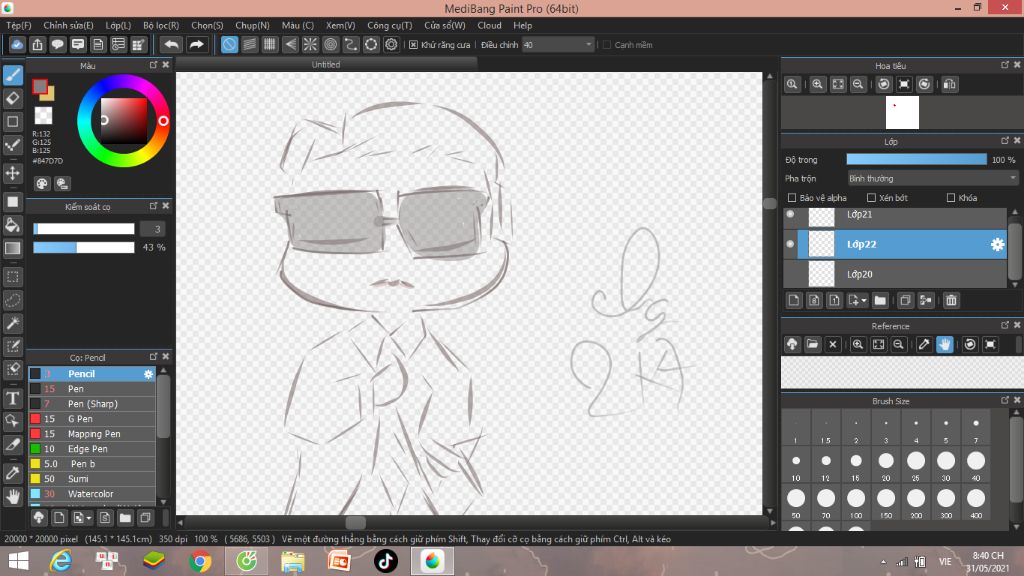
Task: Select the Eraser tool in left toolbar
Action: (x=13, y=98)
